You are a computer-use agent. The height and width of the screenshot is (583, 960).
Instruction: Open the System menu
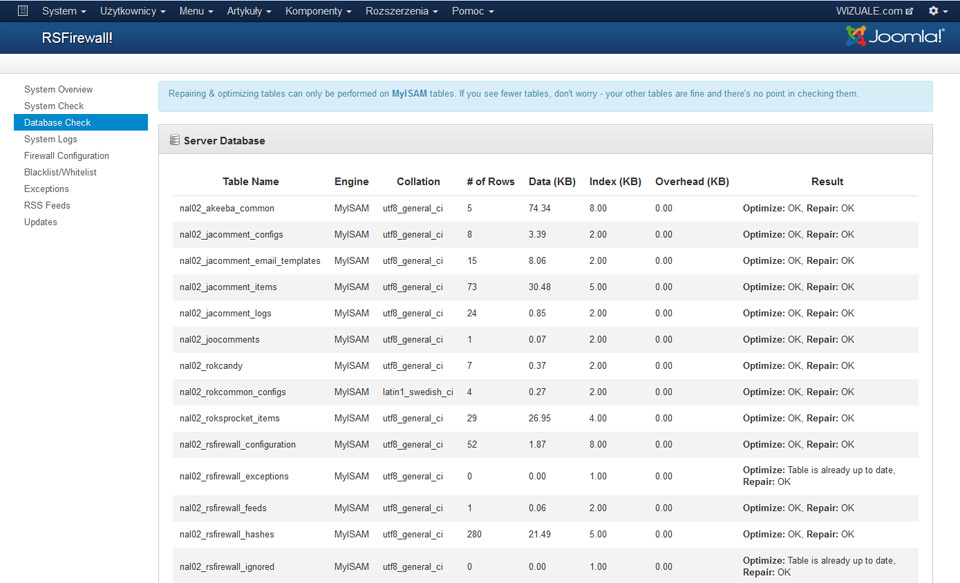(64, 11)
